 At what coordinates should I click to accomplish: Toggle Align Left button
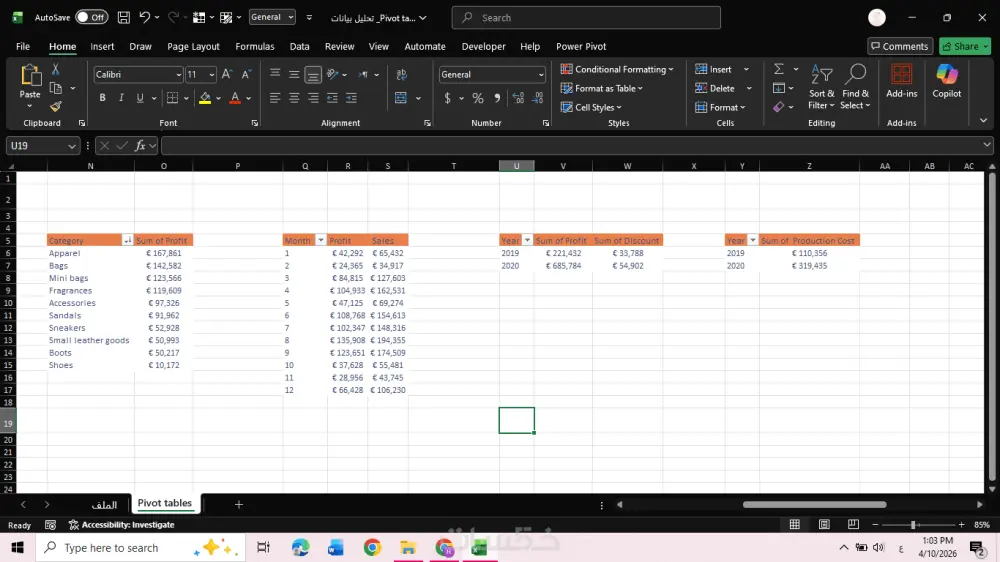pos(275,98)
